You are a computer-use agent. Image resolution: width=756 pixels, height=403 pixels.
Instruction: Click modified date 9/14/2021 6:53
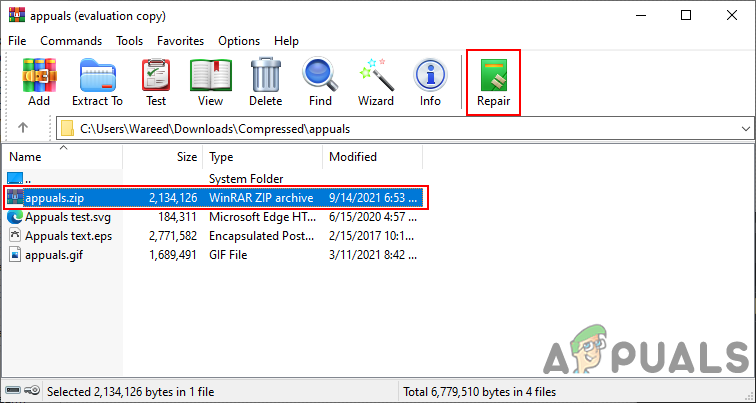coord(373,198)
